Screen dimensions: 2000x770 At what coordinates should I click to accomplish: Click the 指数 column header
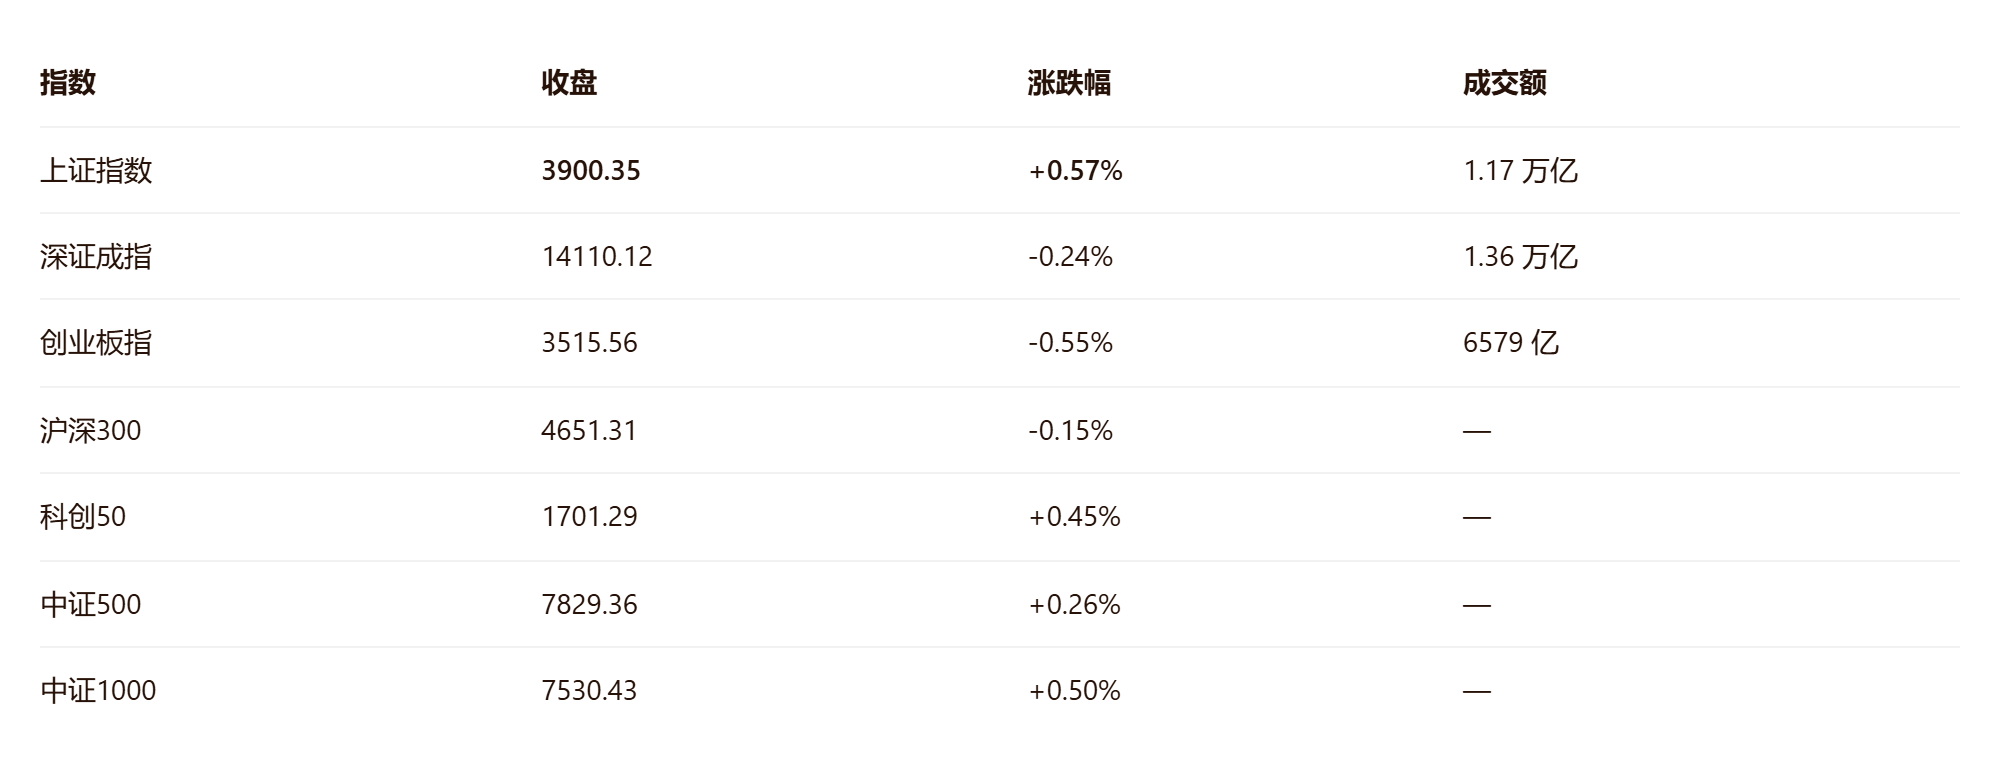68,83
